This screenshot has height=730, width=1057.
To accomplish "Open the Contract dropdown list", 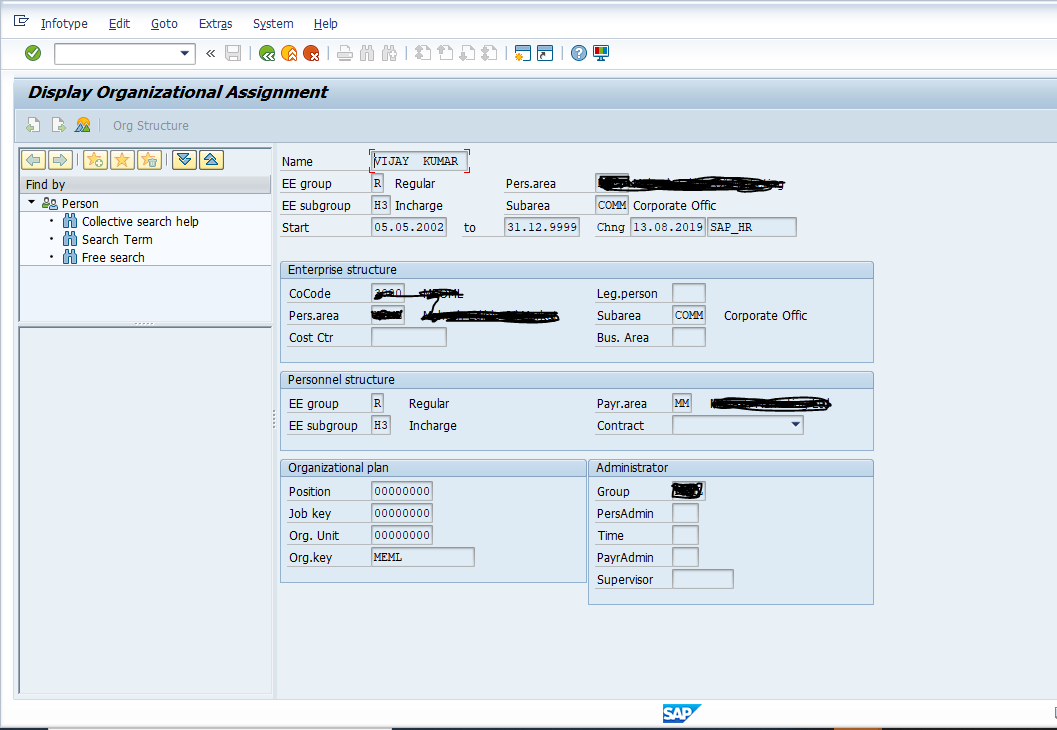I will click(x=797, y=424).
